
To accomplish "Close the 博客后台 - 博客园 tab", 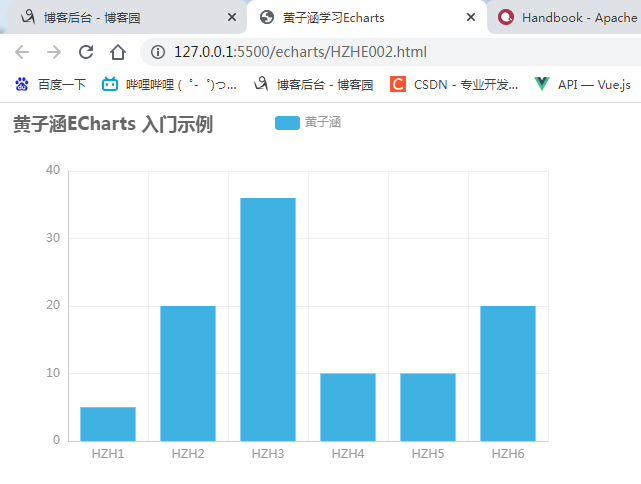I will click(232, 17).
